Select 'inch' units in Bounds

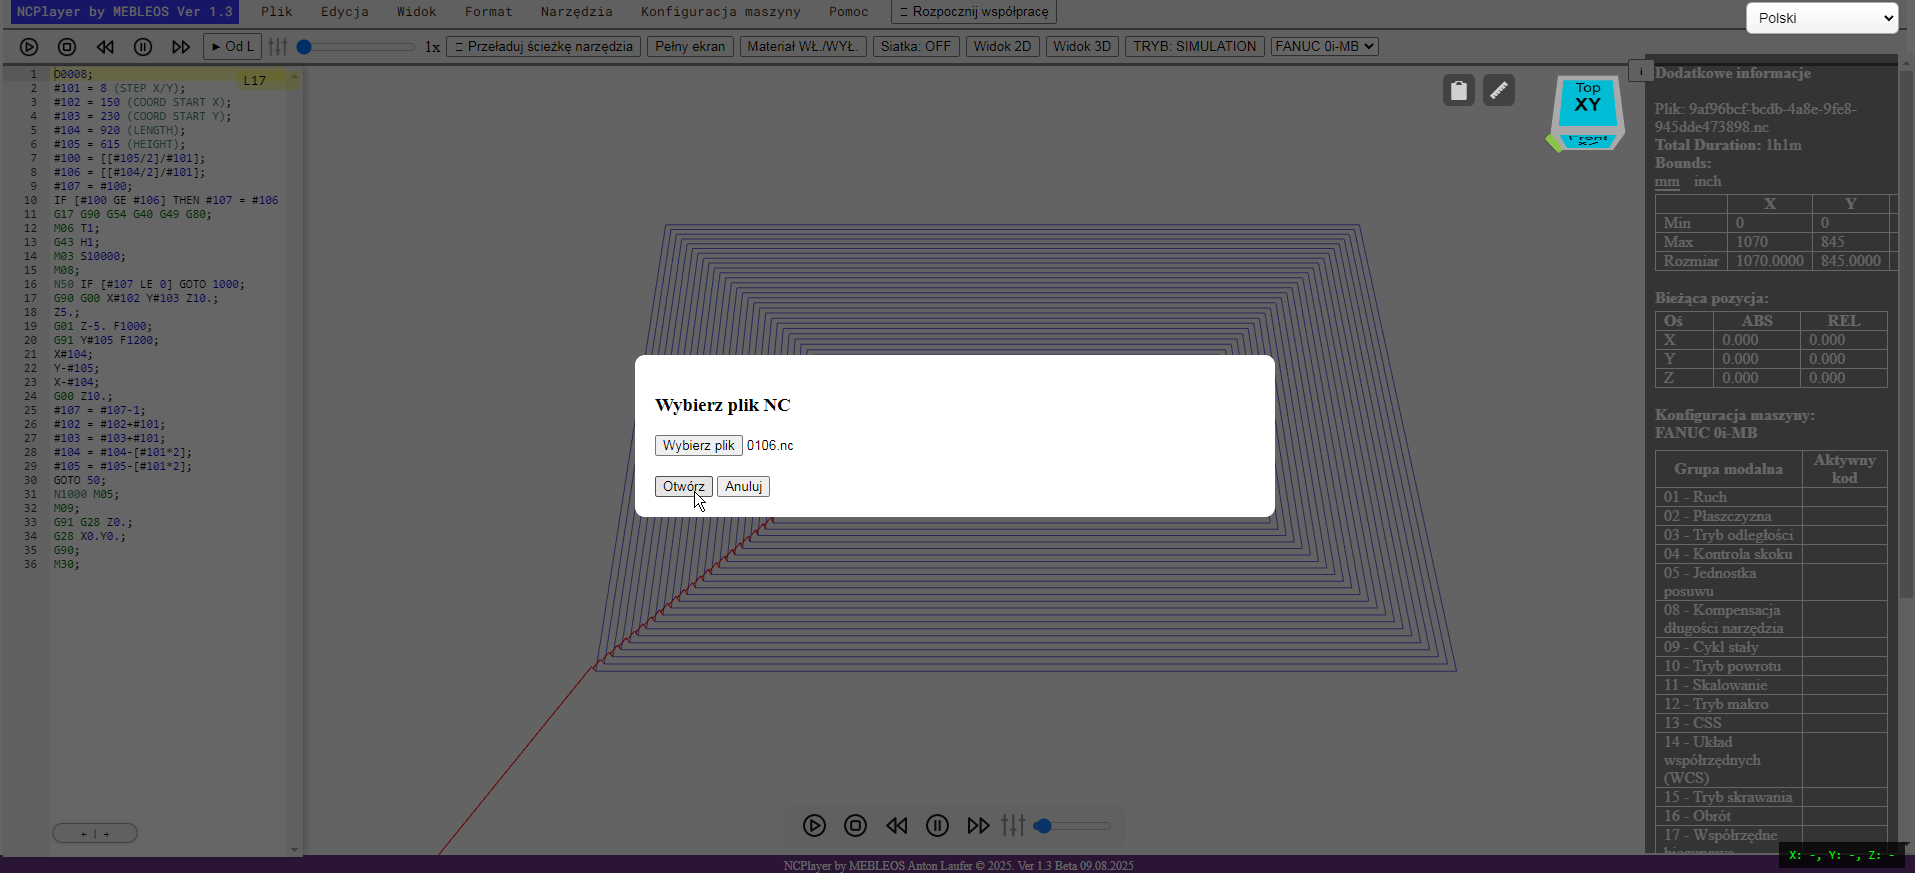click(1708, 182)
